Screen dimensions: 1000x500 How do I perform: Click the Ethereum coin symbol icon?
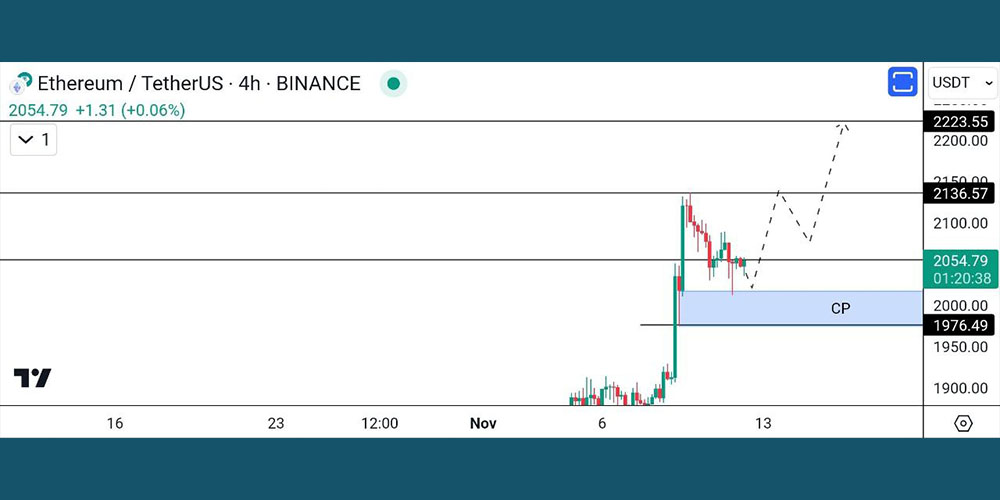pyautogui.click(x=20, y=84)
